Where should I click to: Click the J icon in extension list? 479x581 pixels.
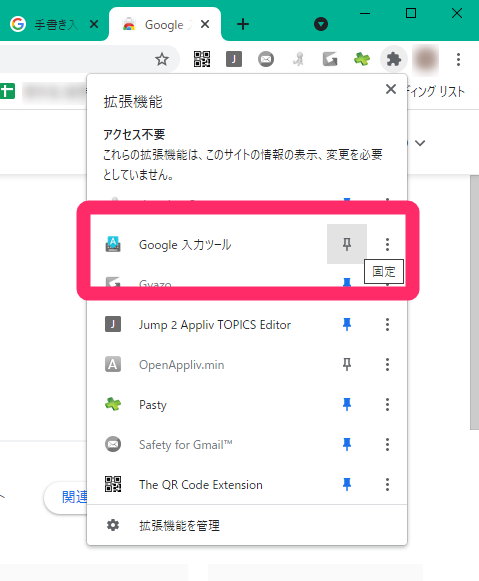coord(113,325)
